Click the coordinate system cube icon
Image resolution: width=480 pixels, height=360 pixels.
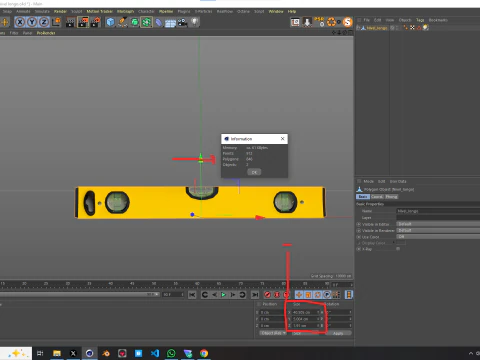click(56, 22)
